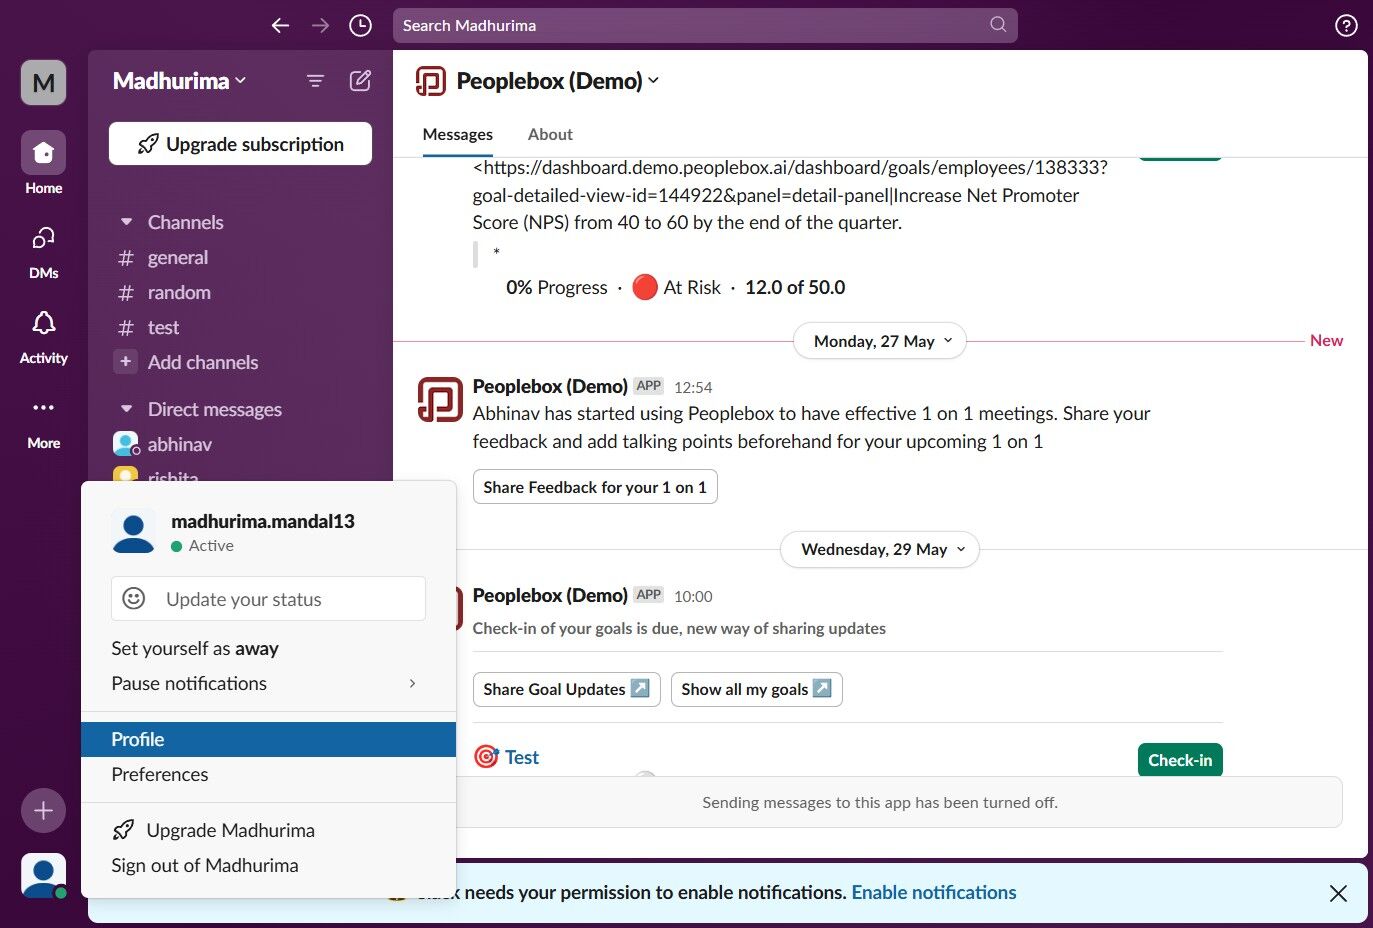This screenshot has height=928, width=1373.
Task: Click the New messages marker label
Action: [x=1326, y=340]
